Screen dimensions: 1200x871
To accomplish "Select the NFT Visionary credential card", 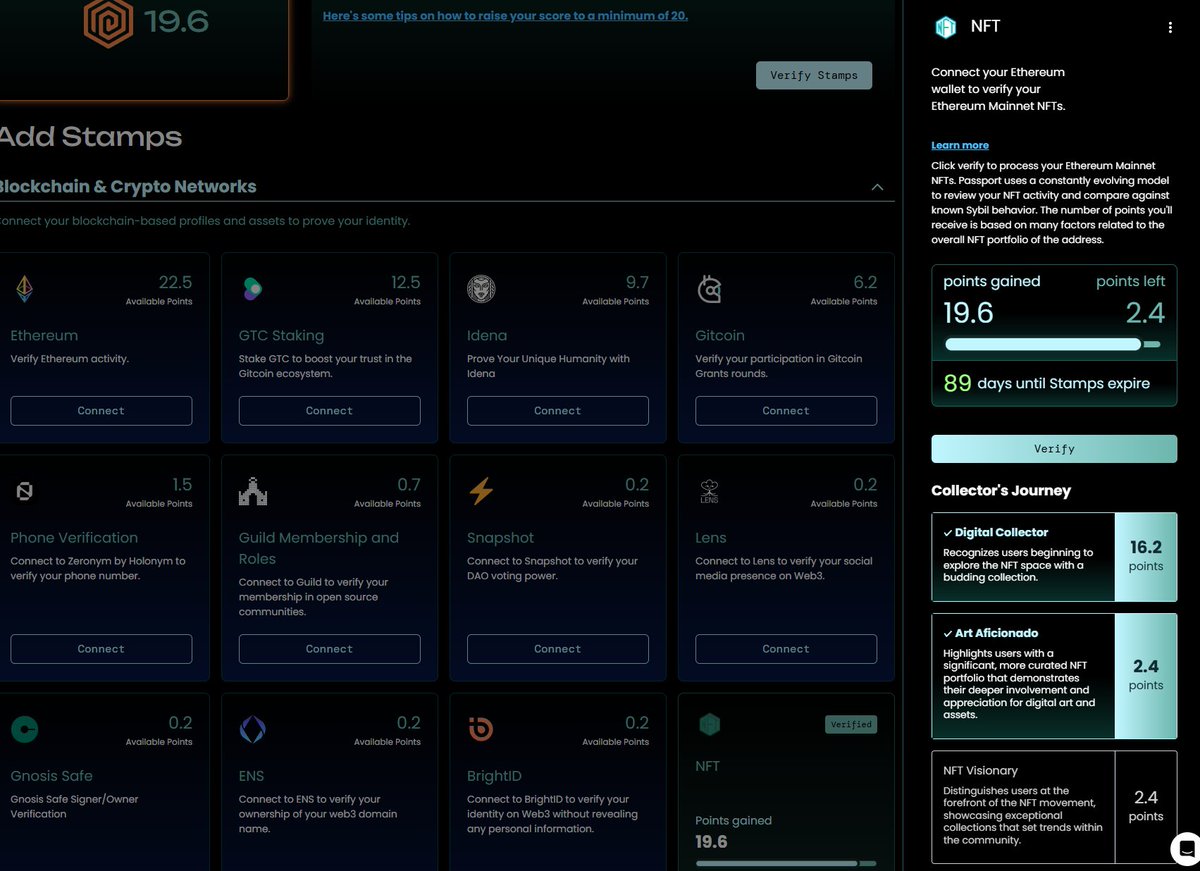I will 1054,807.
